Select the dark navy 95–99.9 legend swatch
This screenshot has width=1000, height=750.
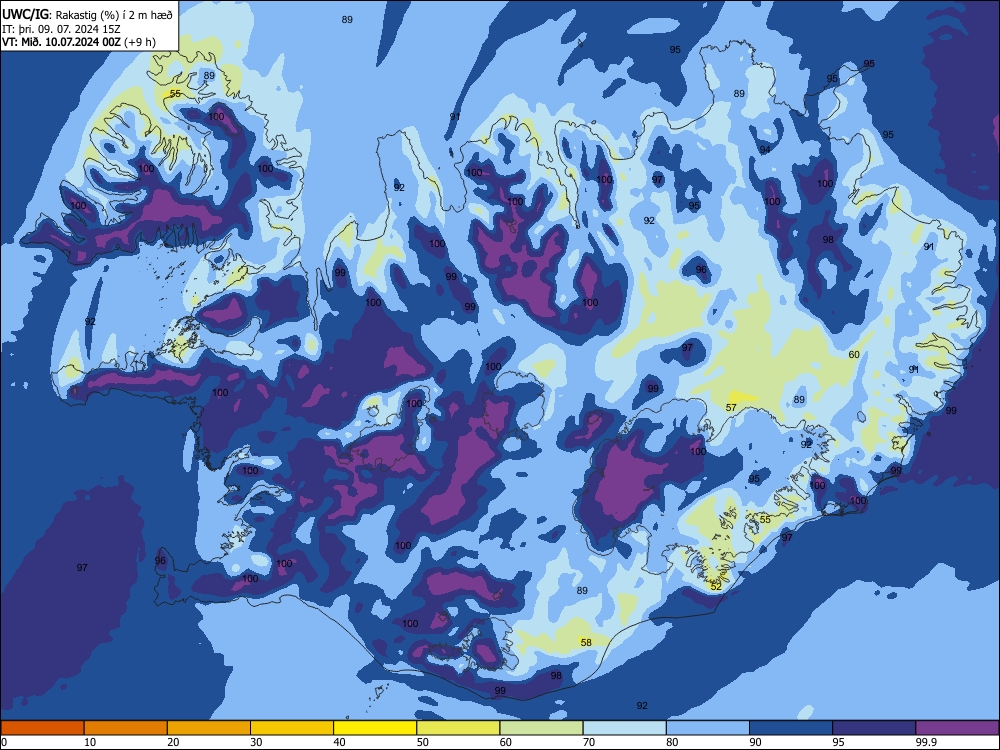pos(874,728)
